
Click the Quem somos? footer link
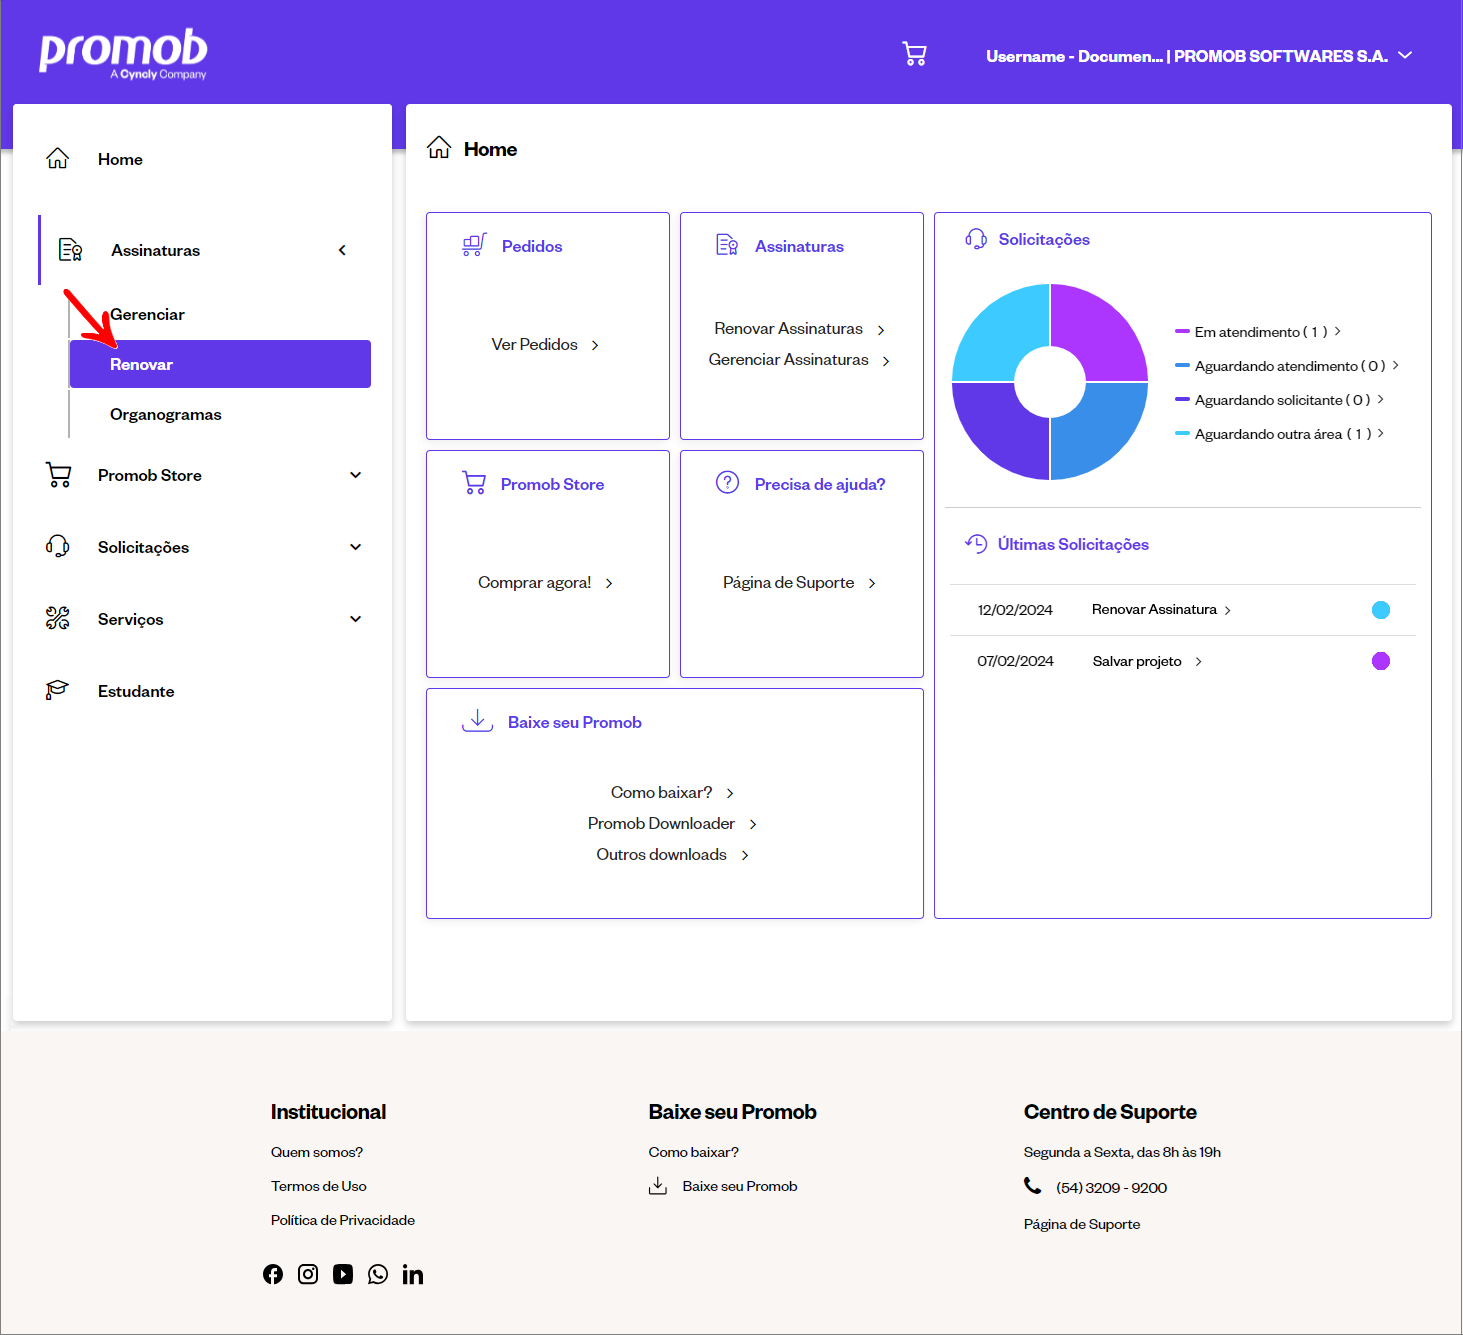click(x=317, y=1152)
